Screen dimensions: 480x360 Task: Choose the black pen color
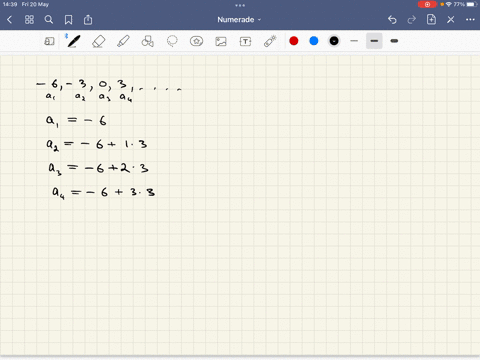pos(334,41)
